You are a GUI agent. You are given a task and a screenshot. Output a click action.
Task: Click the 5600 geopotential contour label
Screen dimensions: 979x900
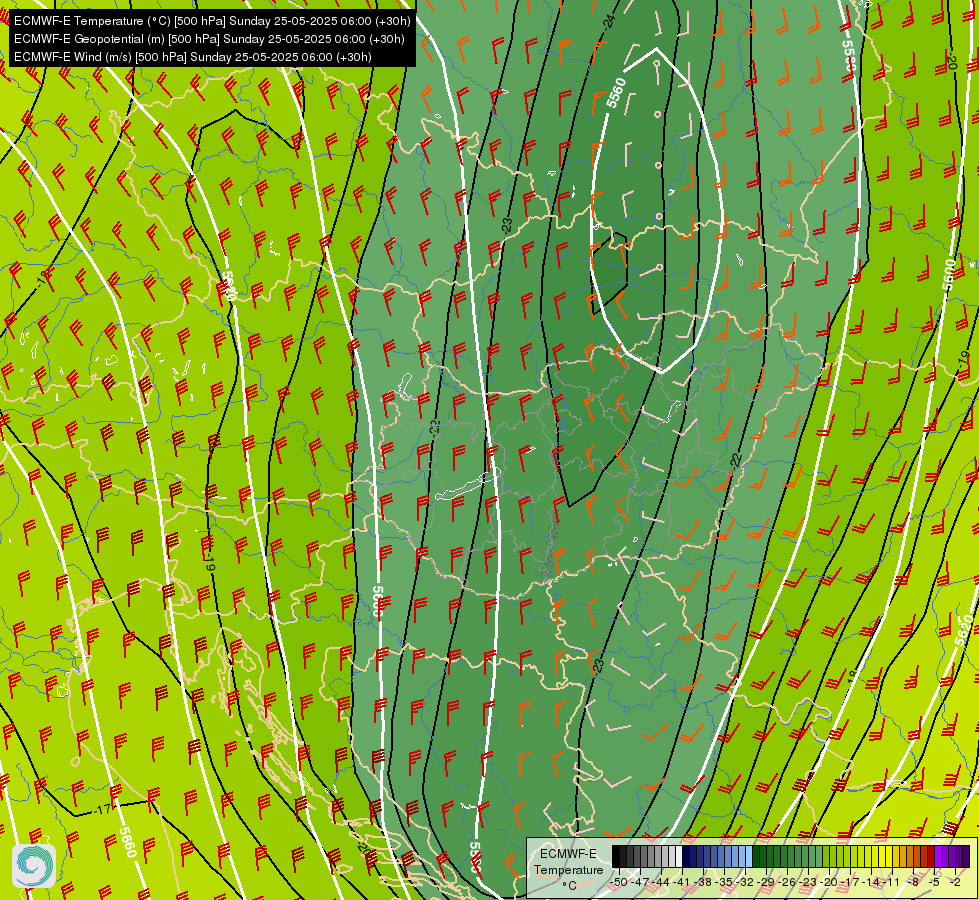click(x=948, y=274)
